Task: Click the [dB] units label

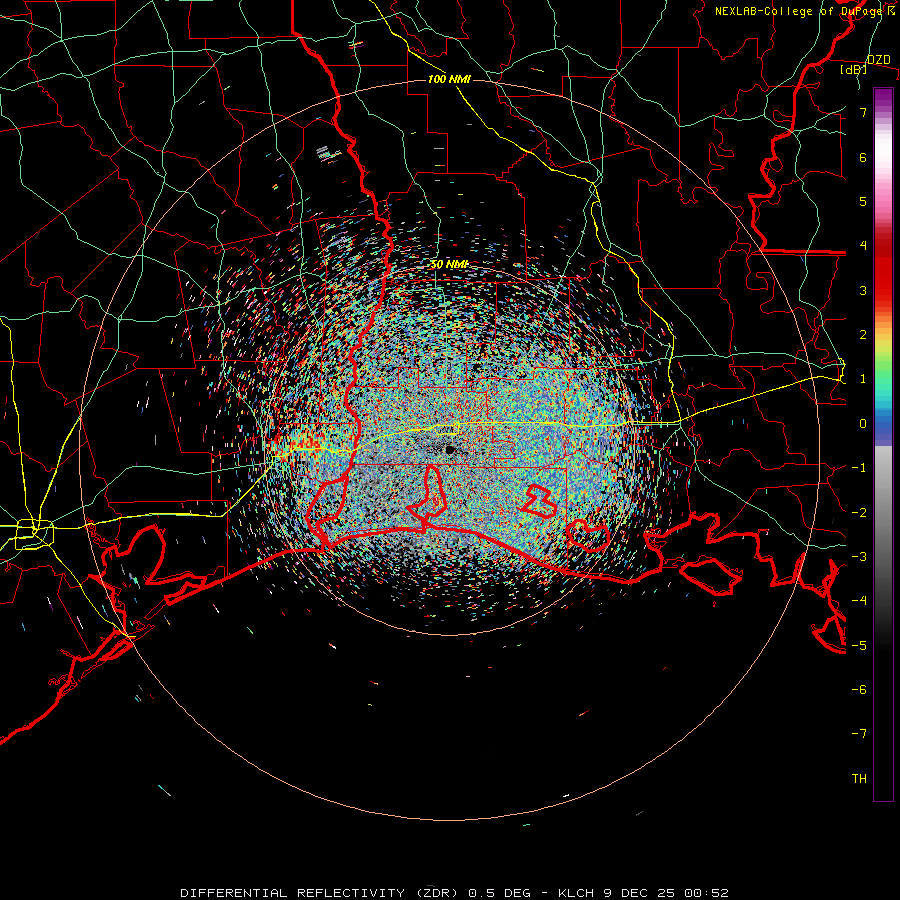Action: [854, 69]
